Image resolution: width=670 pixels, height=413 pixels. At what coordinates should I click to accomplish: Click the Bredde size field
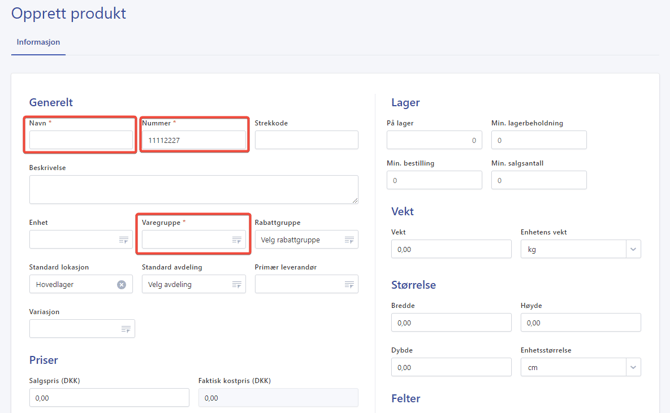(x=451, y=322)
